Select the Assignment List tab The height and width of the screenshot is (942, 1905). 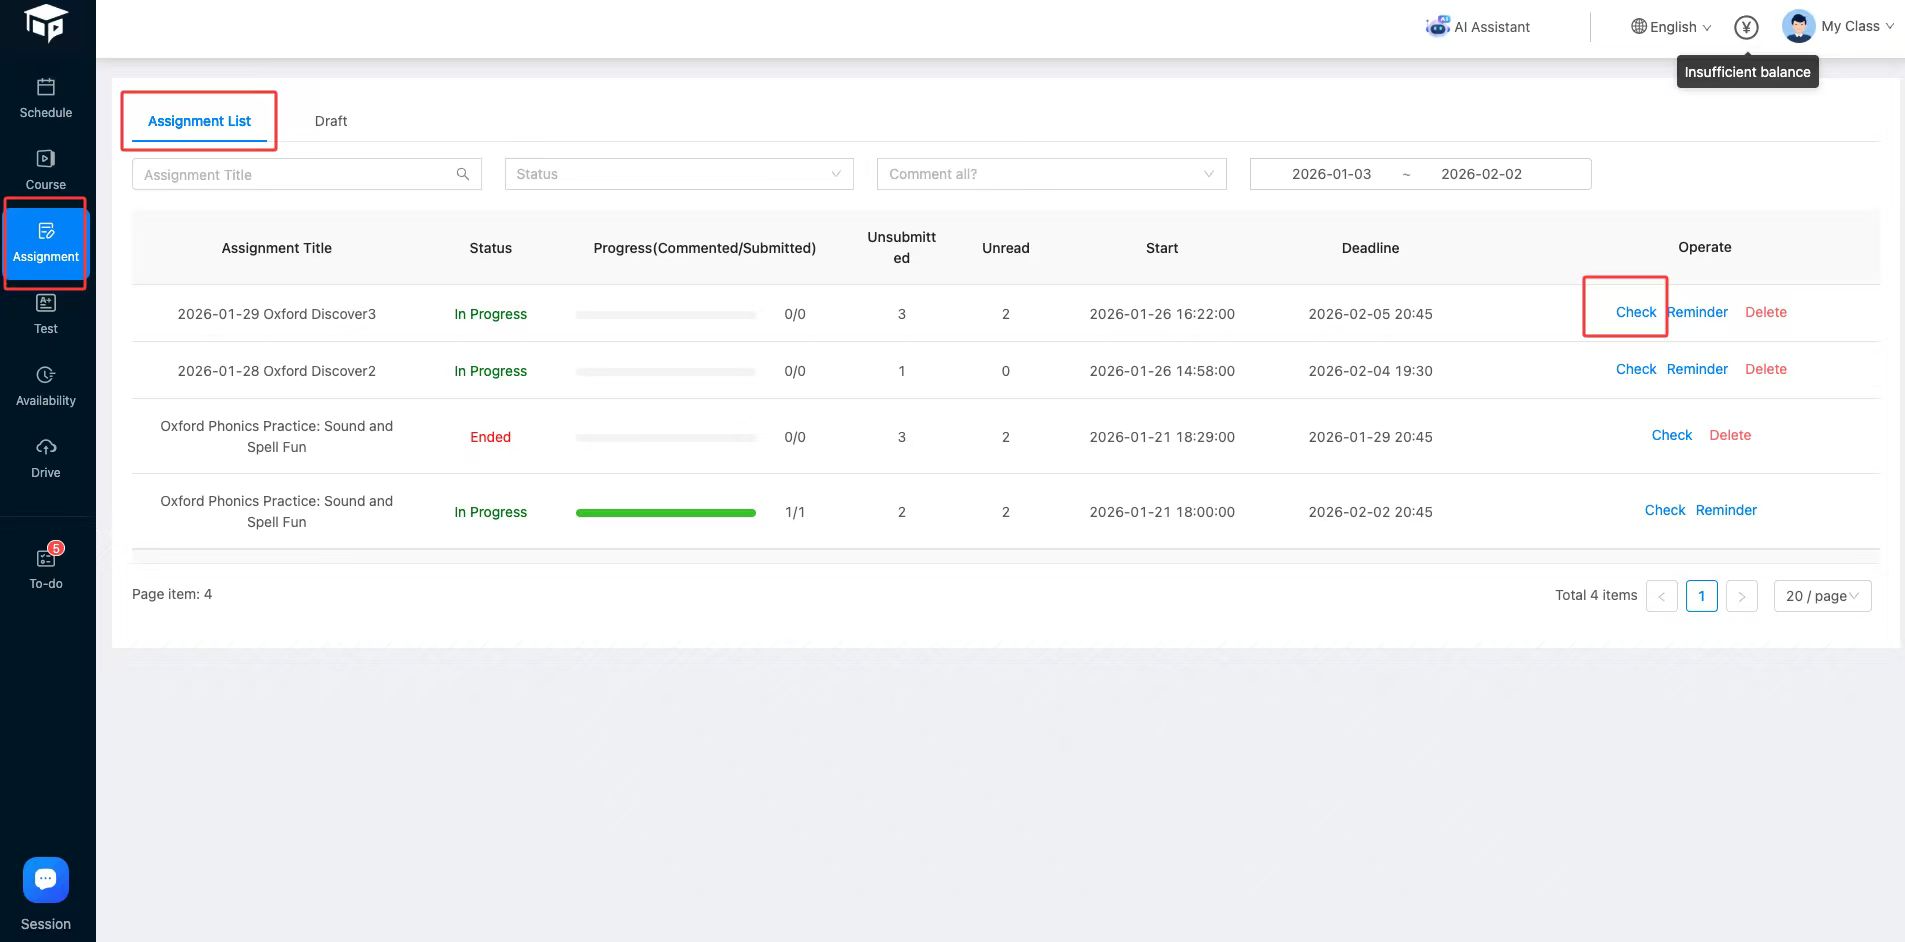pos(199,121)
